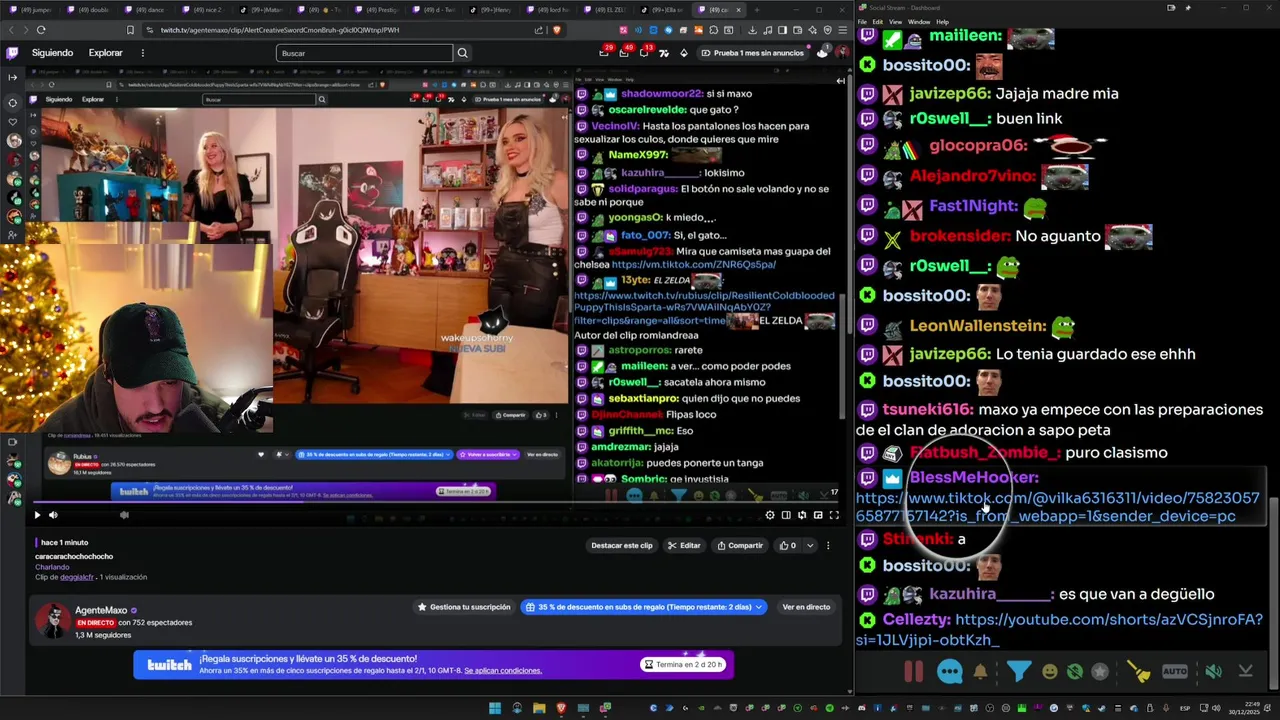
Task: Toggle the notification bell in Social Stream
Action: 980,671
